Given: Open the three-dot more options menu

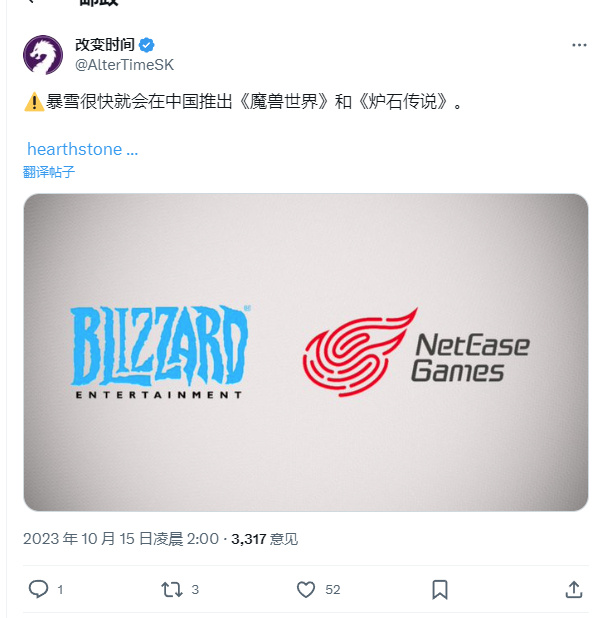Looking at the screenshot, I should [579, 45].
